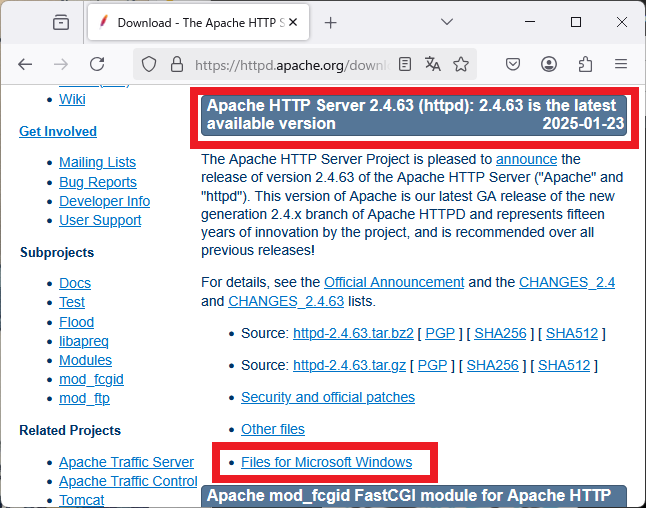This screenshot has height=508, width=646.
Task: Click the Related Projects heading text
Action: [x=70, y=430]
